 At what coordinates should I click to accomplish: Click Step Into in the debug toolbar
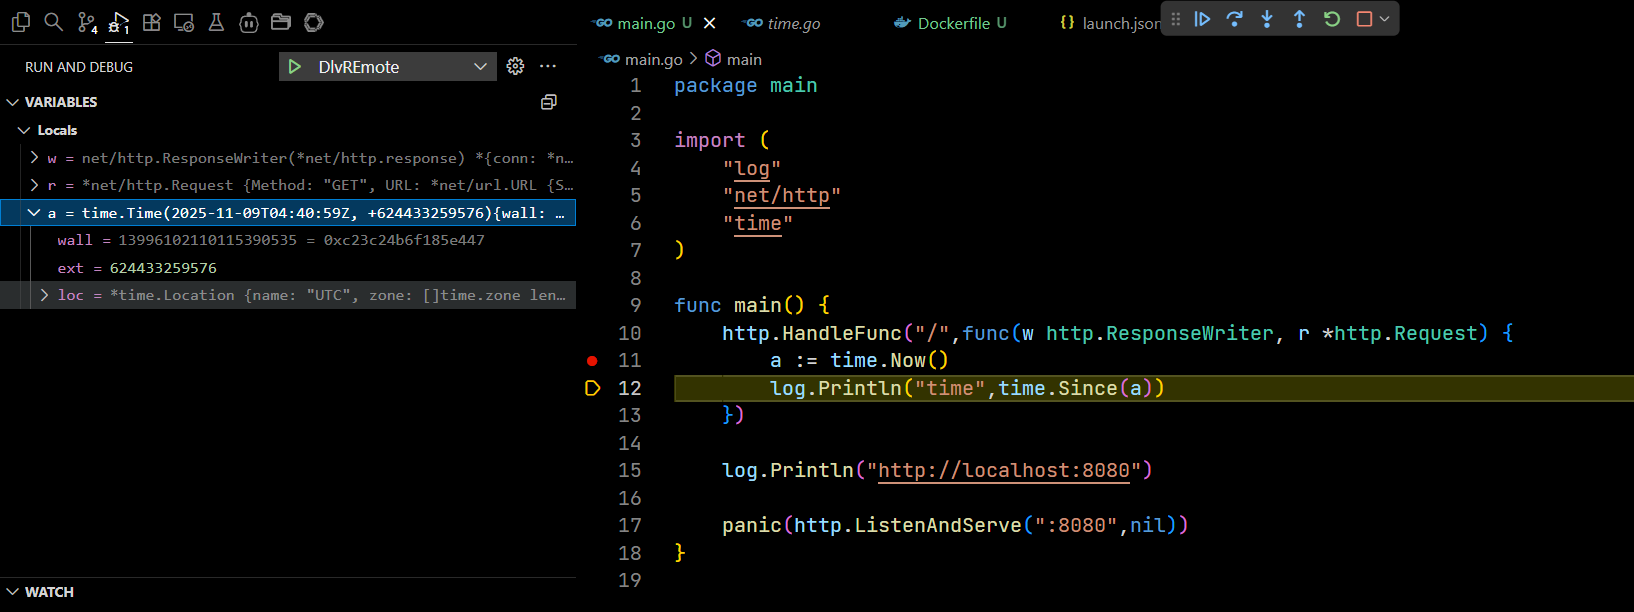(x=1267, y=19)
